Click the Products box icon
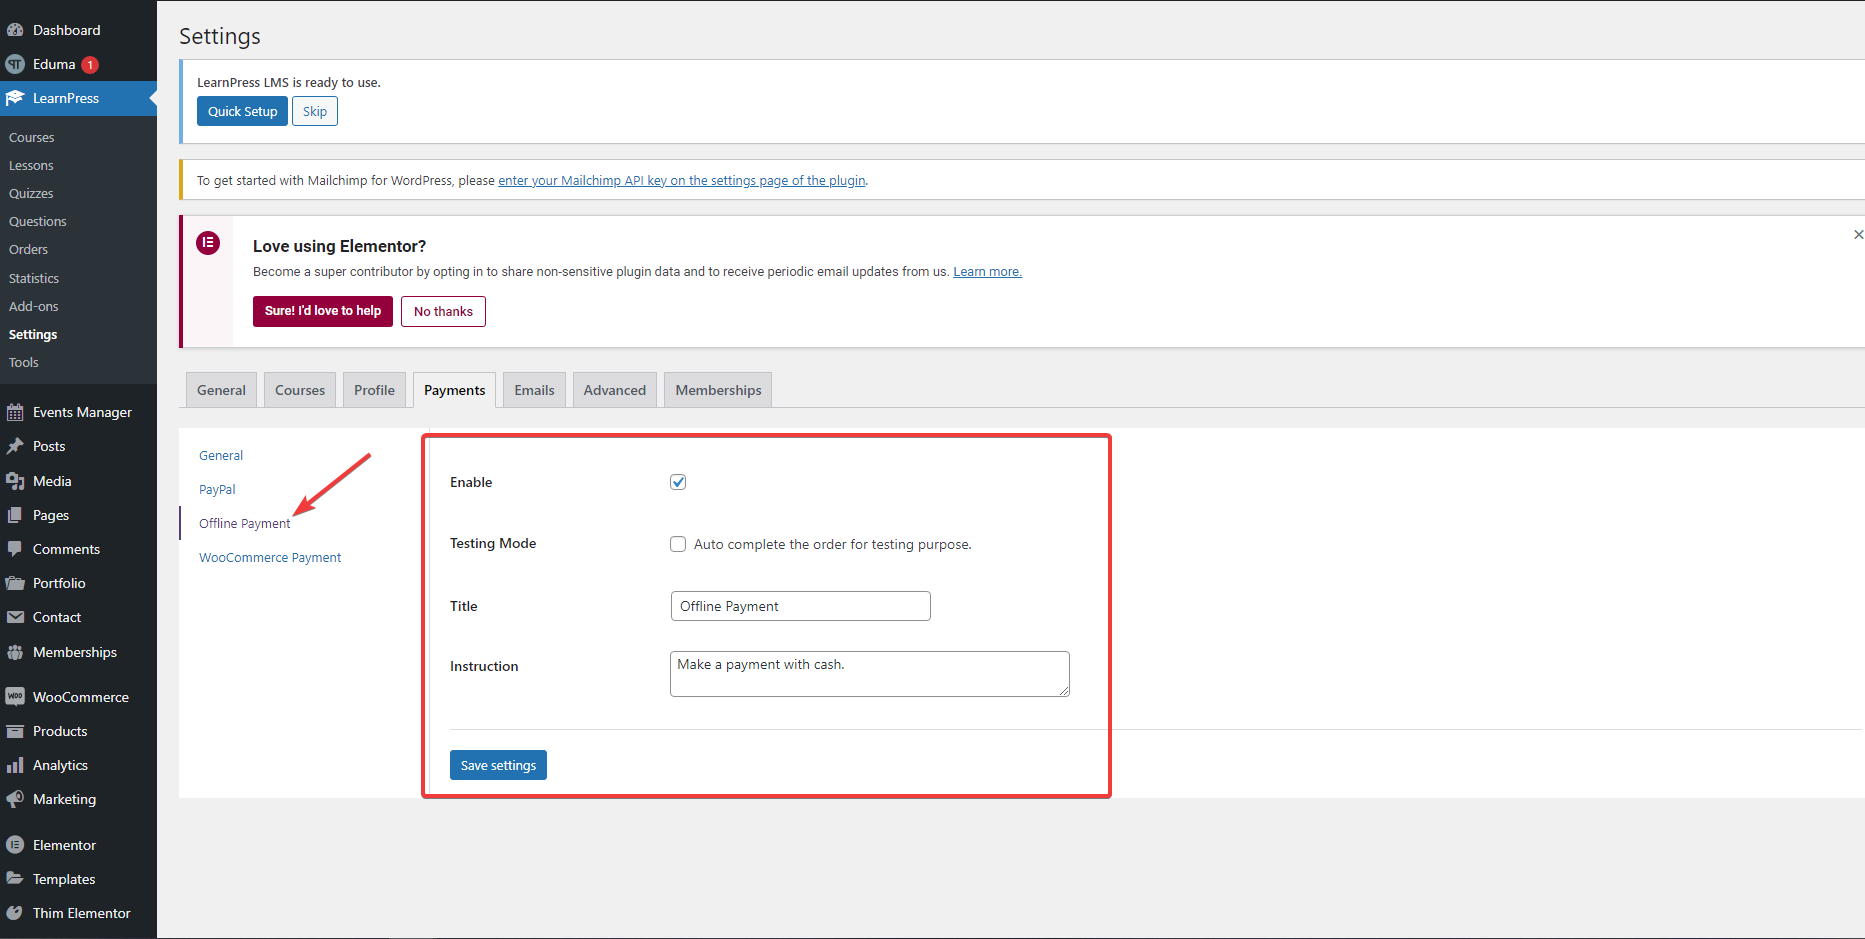Image resolution: width=1865 pixels, height=939 pixels. [15, 731]
